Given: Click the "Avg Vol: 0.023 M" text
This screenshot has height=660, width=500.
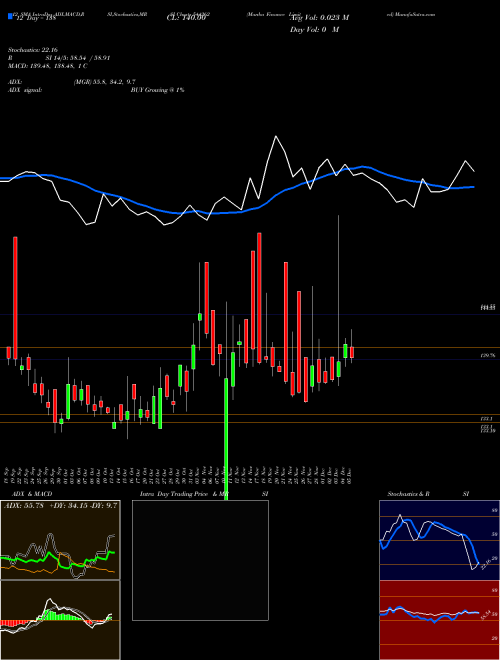Looking at the screenshot, I should 319,18.
